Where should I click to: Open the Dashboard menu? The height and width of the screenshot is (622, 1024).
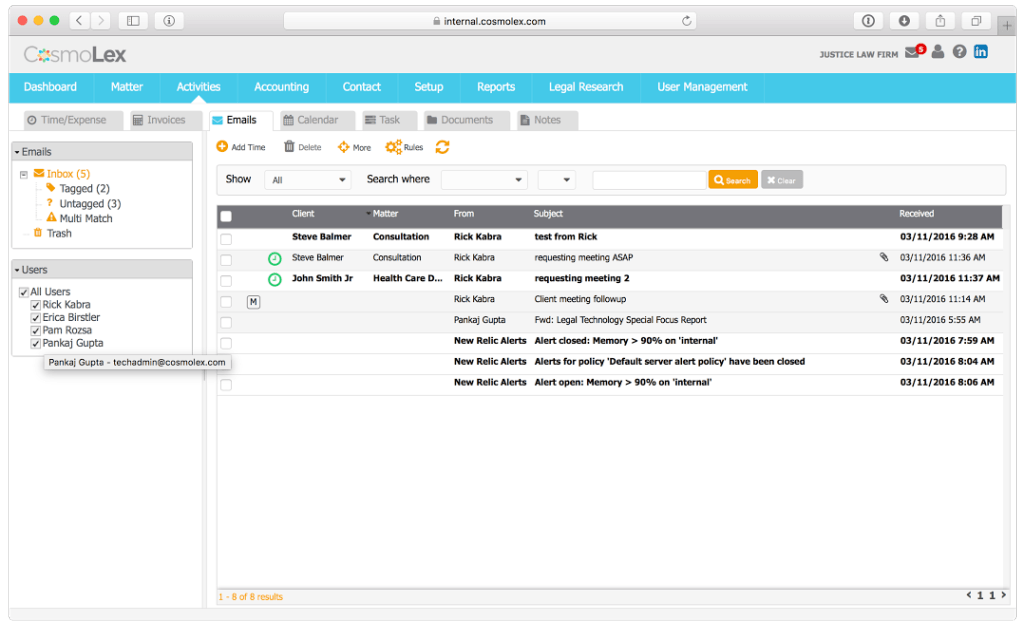click(50, 87)
